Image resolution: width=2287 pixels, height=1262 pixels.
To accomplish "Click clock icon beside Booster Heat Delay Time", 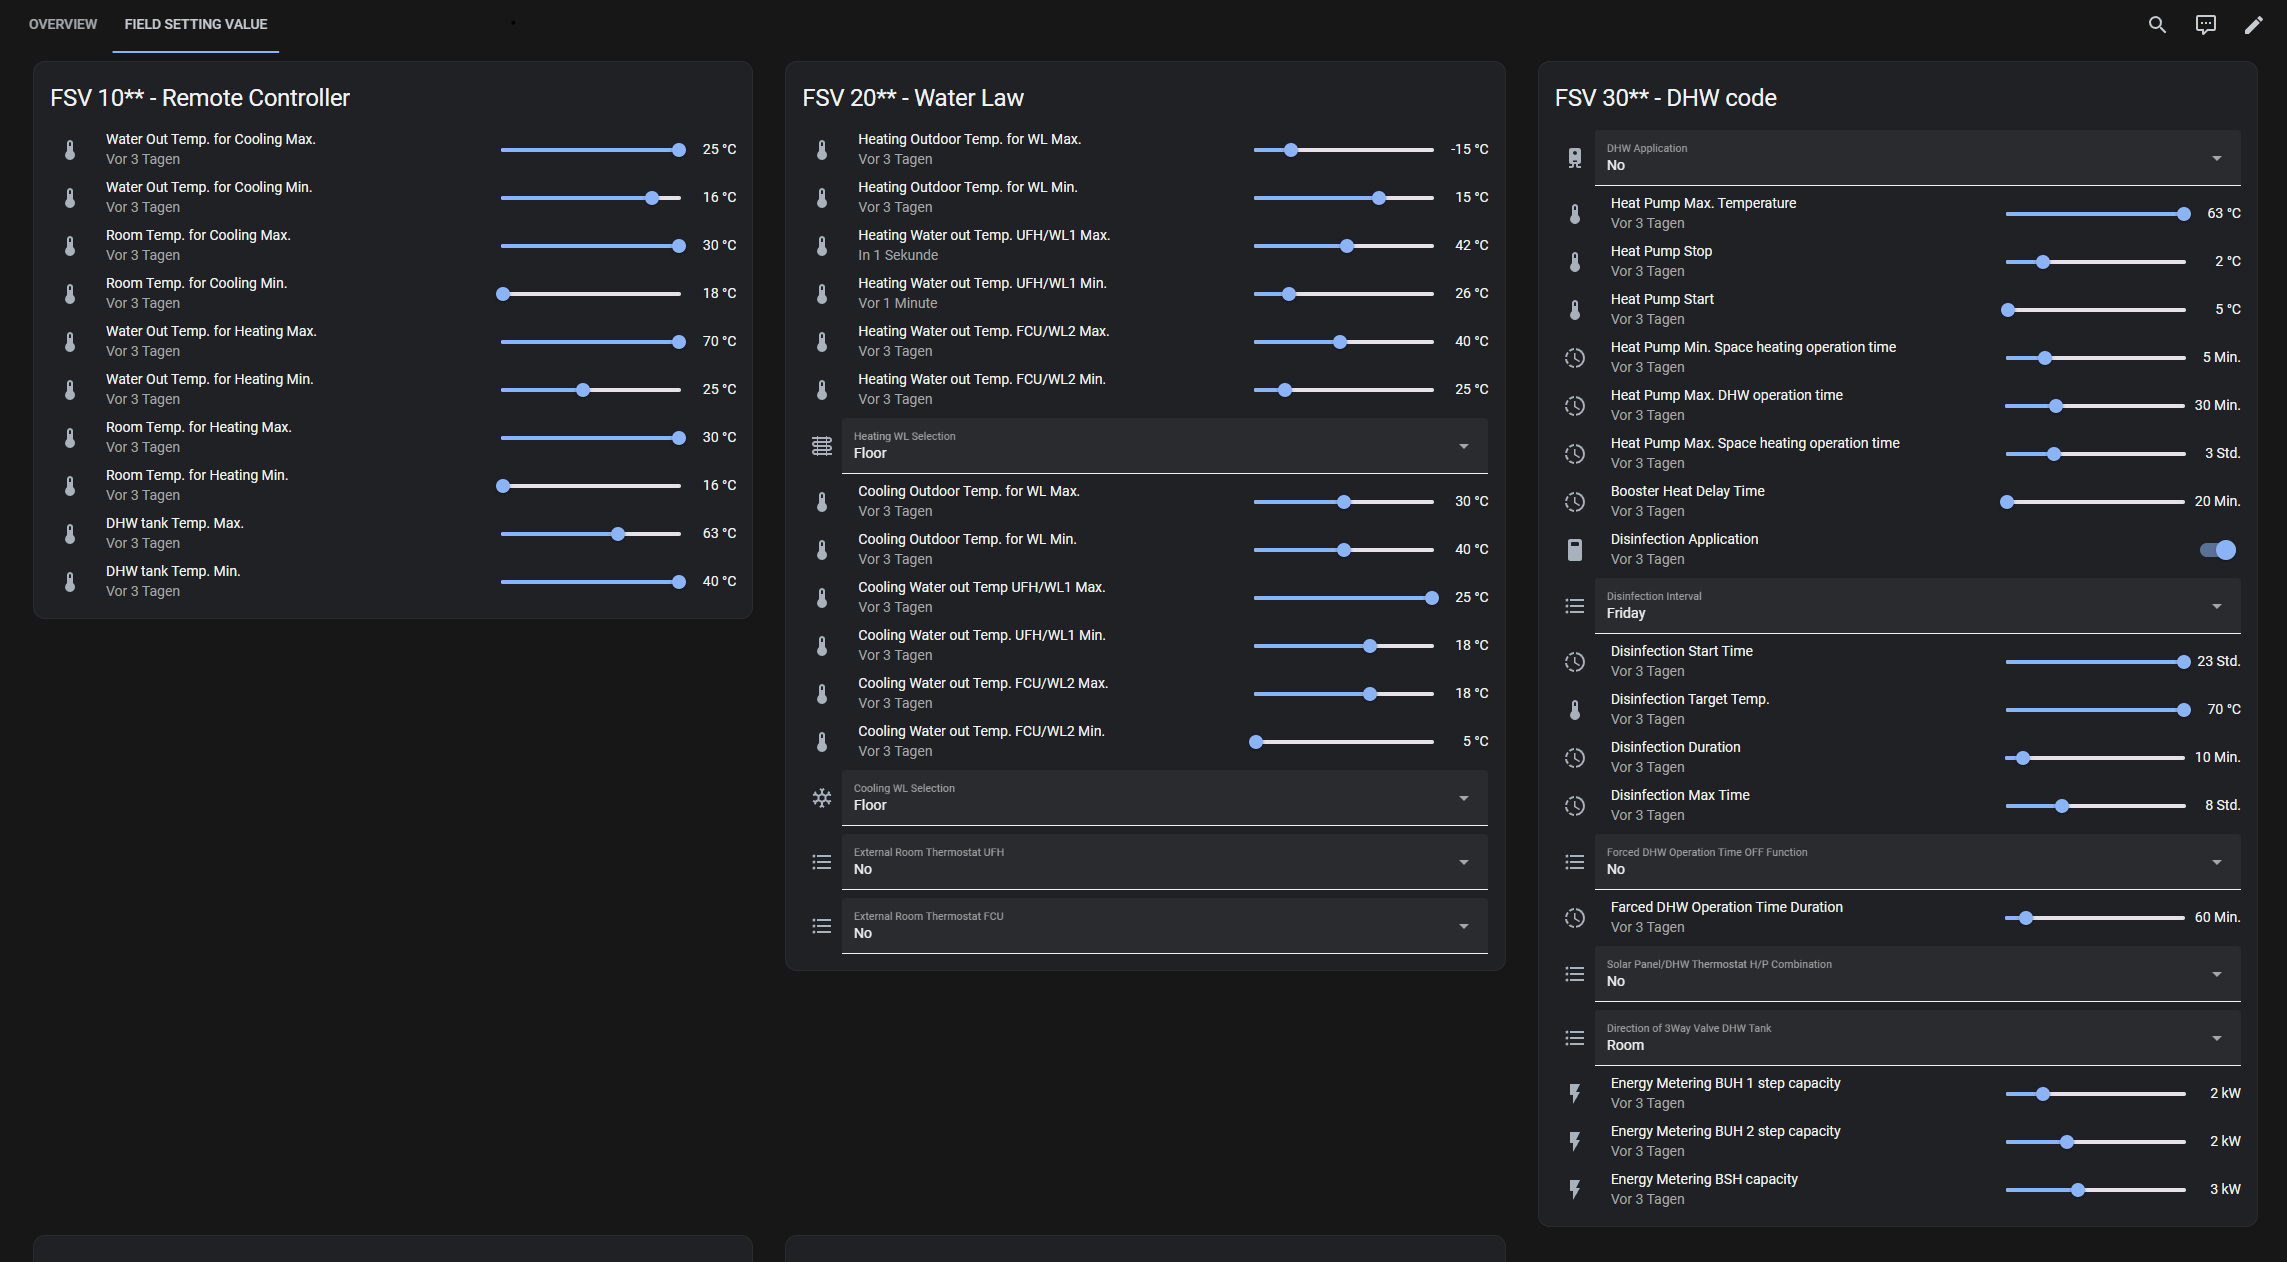I will point(1575,502).
